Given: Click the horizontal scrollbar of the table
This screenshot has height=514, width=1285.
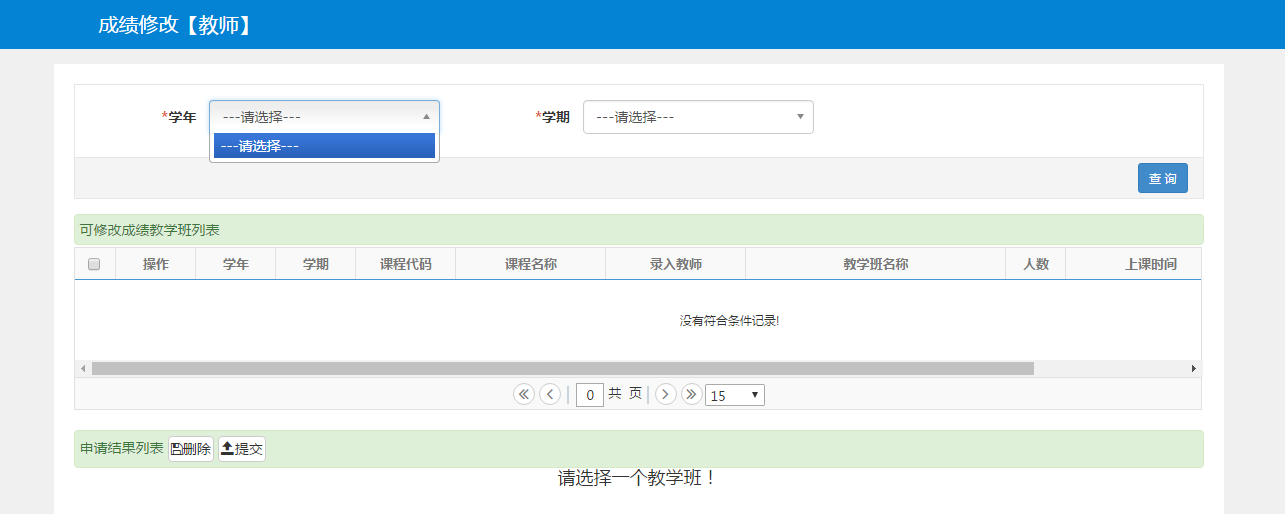Looking at the screenshot, I should 562,369.
